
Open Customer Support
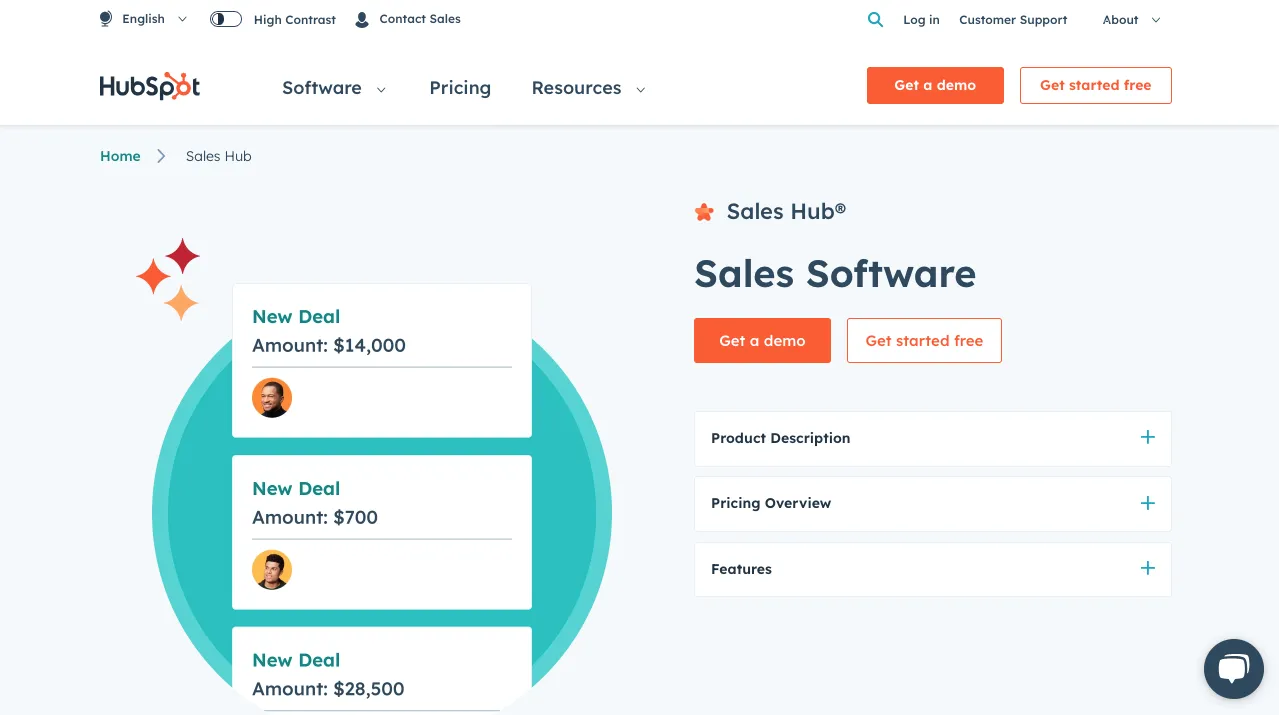[x=1013, y=20]
